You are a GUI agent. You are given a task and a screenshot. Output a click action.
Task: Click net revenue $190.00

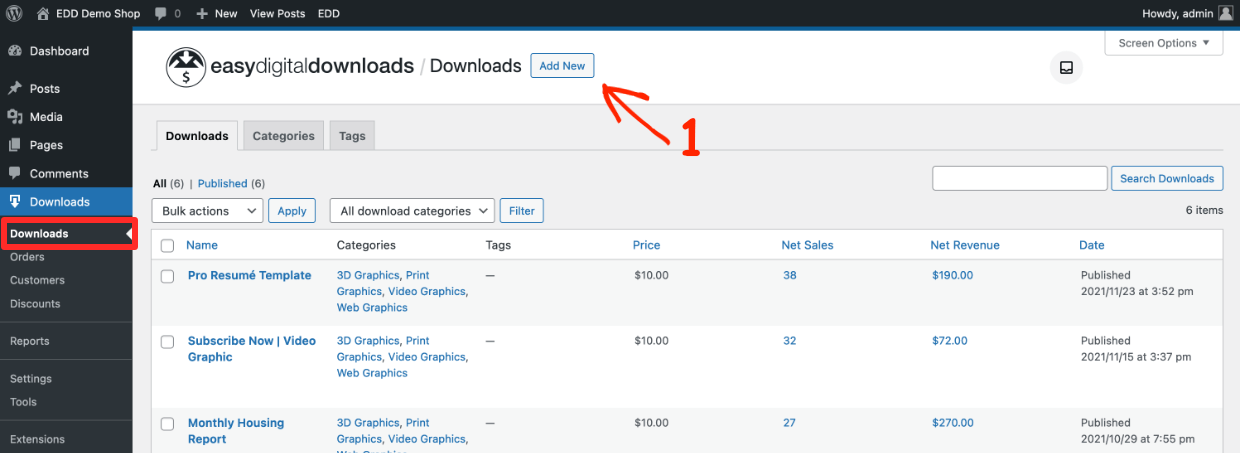(x=952, y=276)
